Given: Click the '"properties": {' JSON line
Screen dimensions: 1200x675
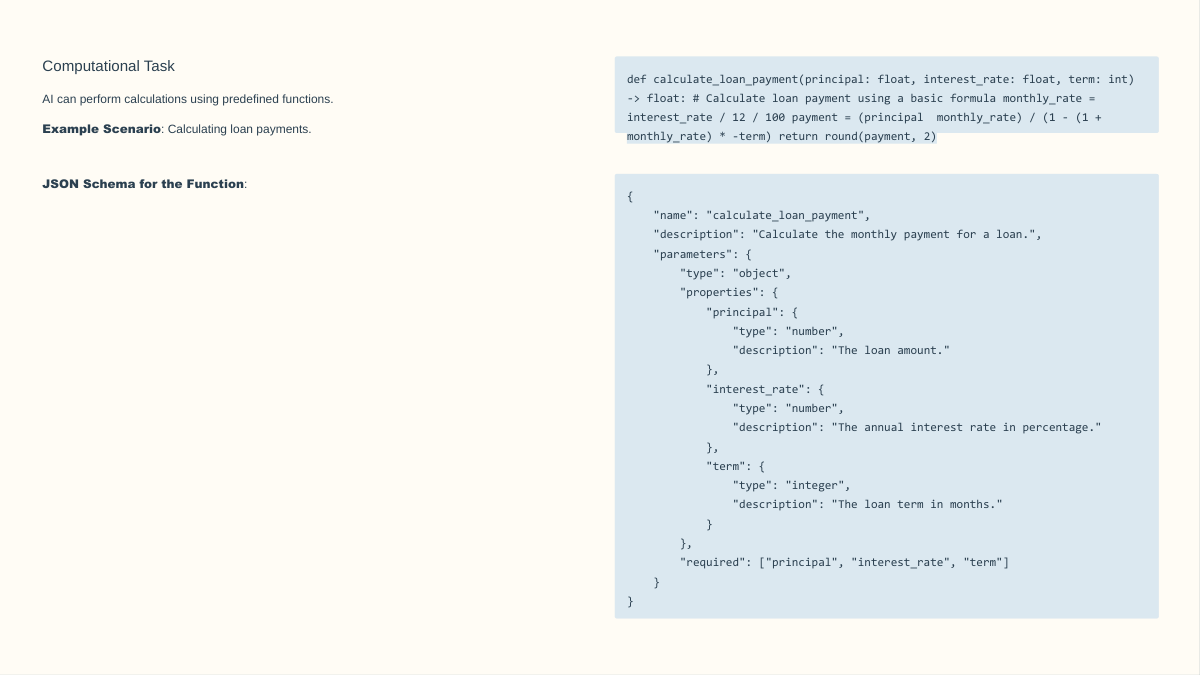Looking at the screenshot, I should coord(729,292).
